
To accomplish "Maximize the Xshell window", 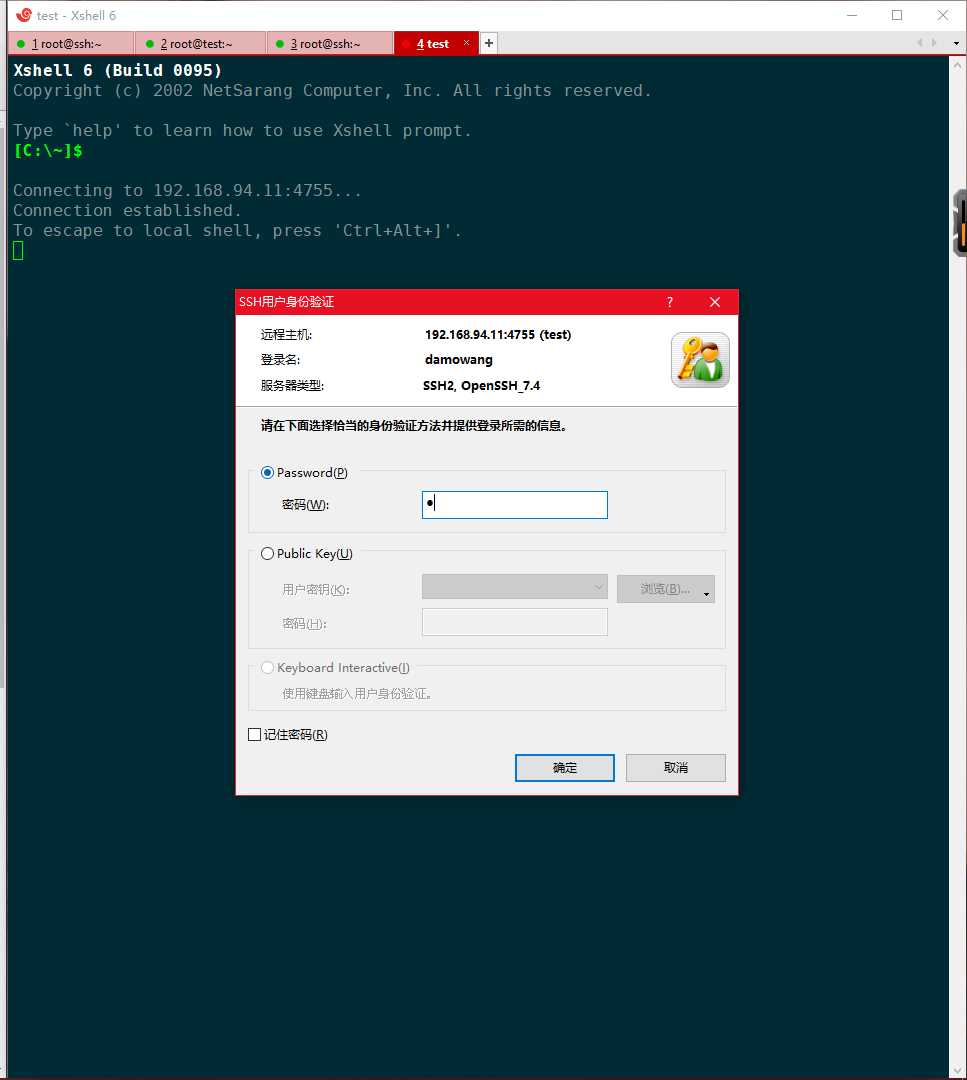I will 897,15.
